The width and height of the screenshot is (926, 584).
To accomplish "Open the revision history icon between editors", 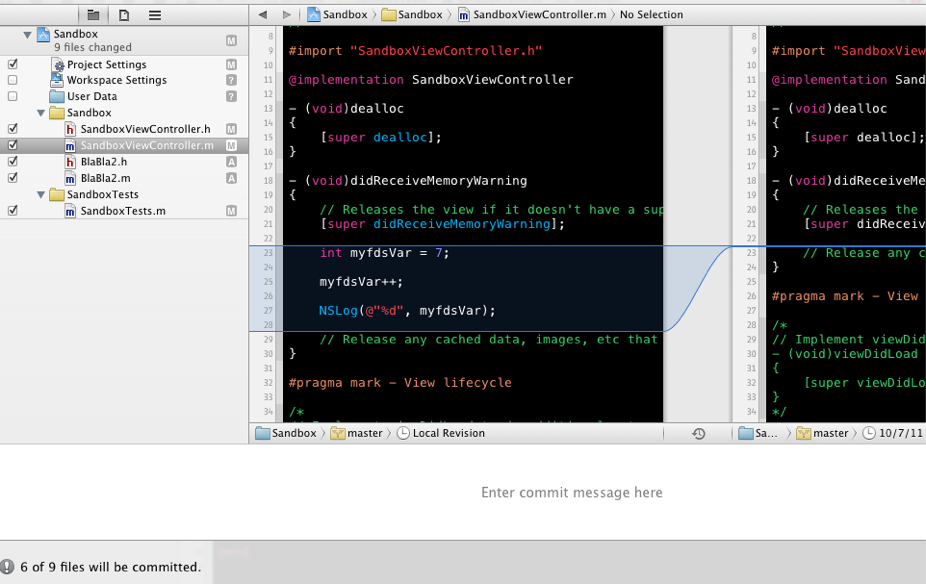I will (x=700, y=433).
